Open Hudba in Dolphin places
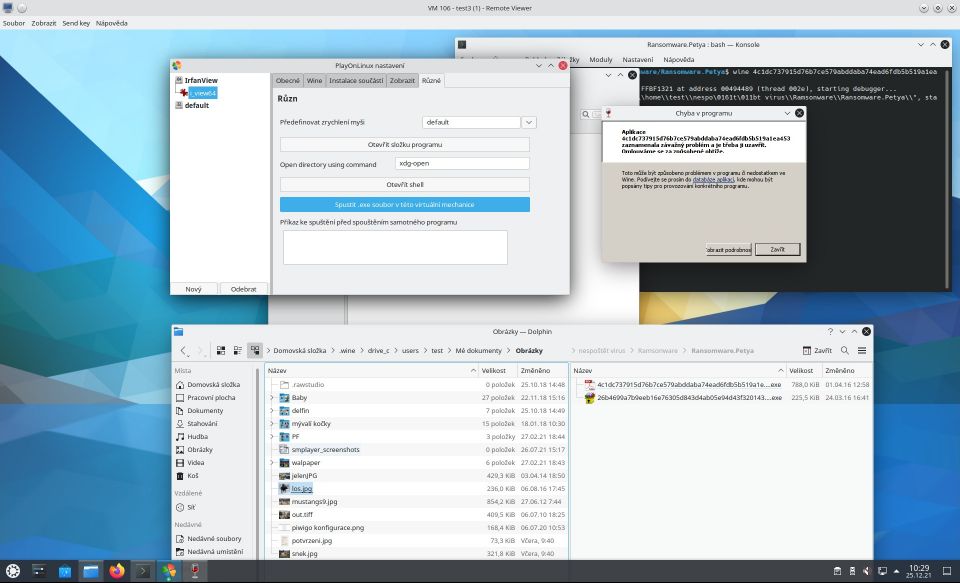The height and width of the screenshot is (583, 960). pyautogui.click(x=198, y=437)
